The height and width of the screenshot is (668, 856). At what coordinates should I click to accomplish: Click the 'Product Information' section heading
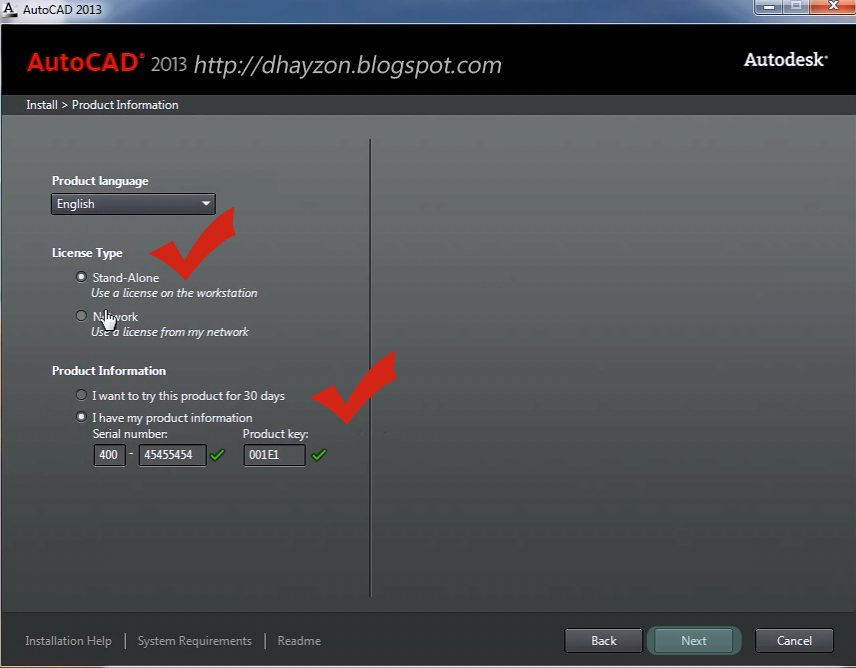(x=109, y=371)
